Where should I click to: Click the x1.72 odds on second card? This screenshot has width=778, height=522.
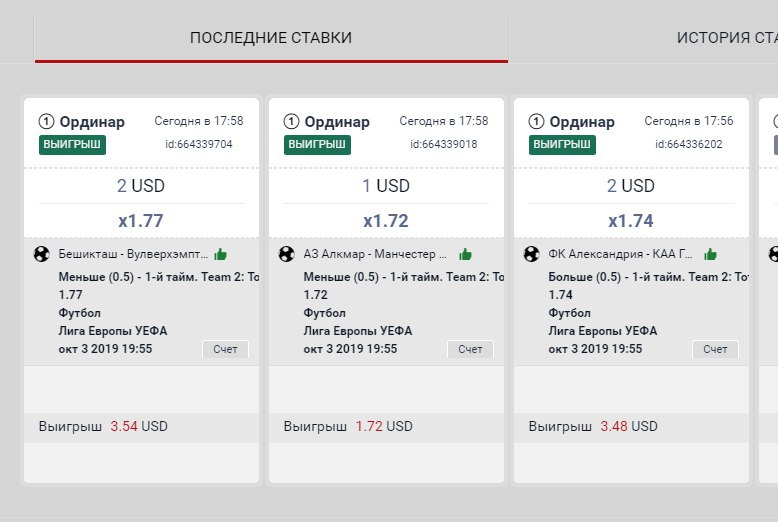tap(386, 221)
